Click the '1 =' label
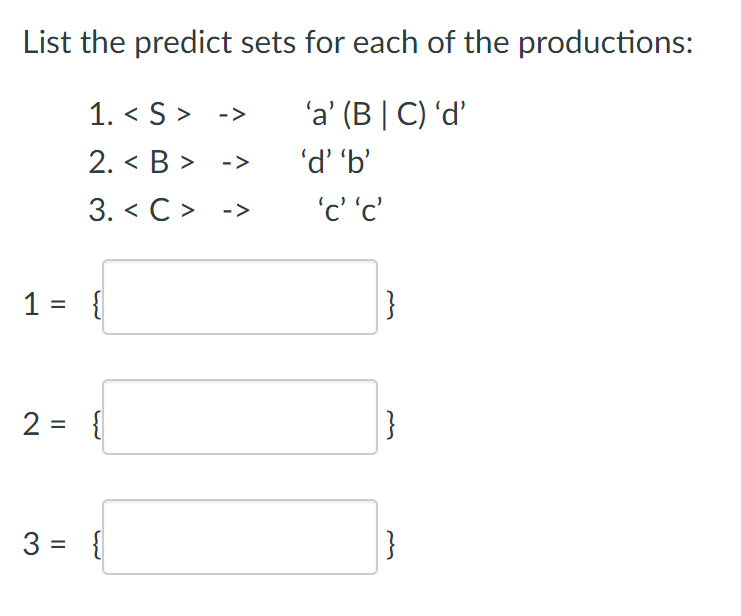Viewport: 741px width, 616px height. click(x=44, y=304)
